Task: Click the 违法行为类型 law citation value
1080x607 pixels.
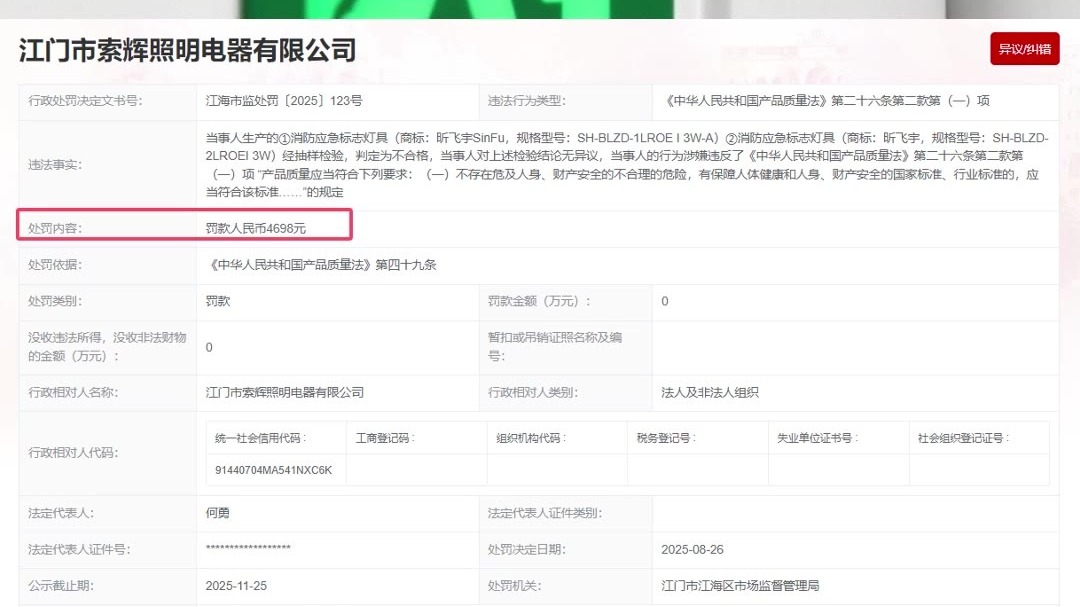Action: coord(826,101)
